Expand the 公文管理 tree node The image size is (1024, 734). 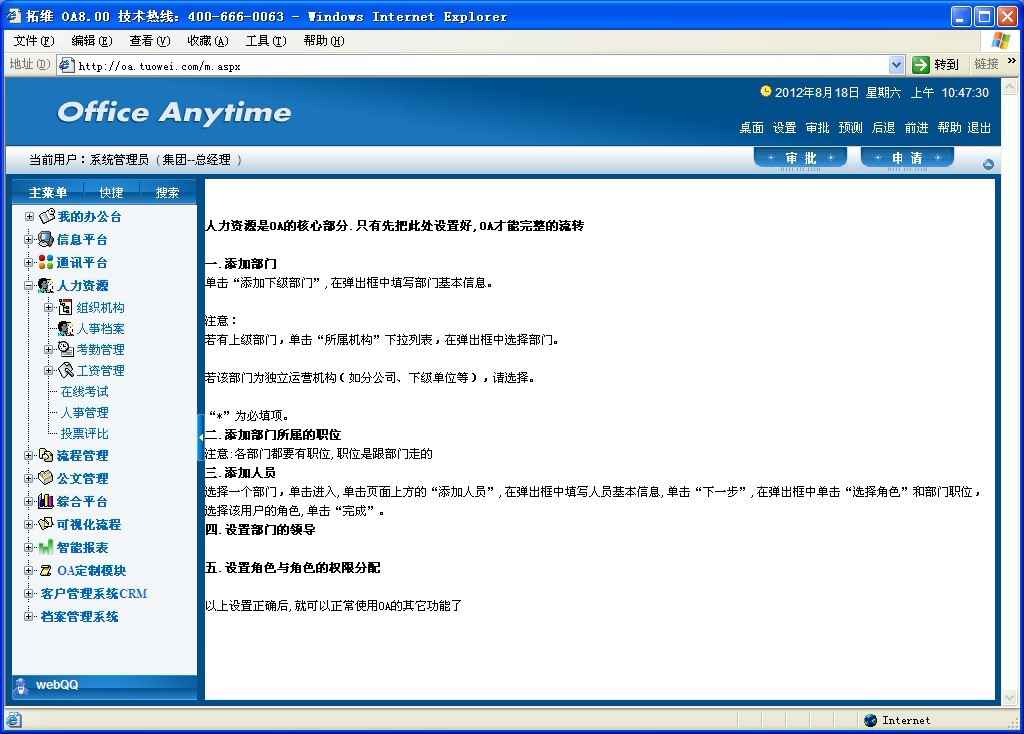coord(29,478)
